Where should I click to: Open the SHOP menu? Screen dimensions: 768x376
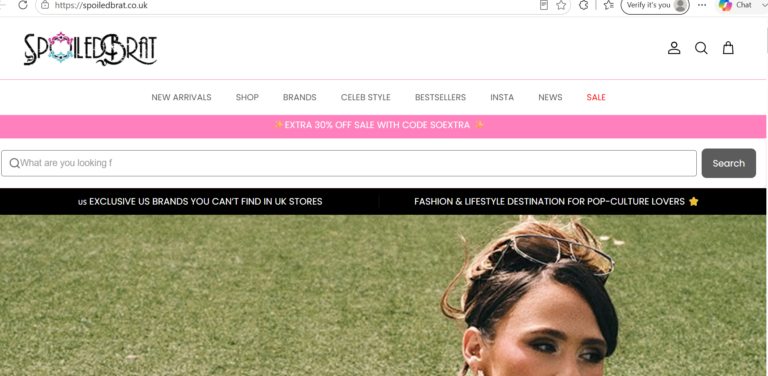tap(247, 97)
